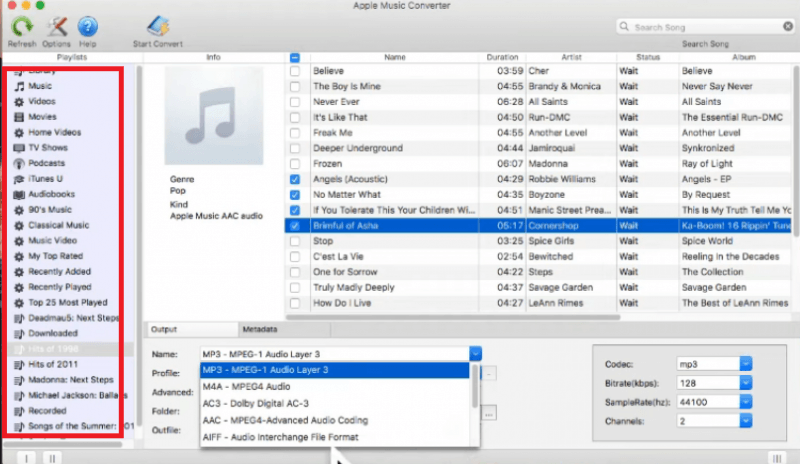Choose AIFF - Audio Interchange File Format option
Image resolution: width=800 pixels, height=464 pixels.
click(x=335, y=437)
